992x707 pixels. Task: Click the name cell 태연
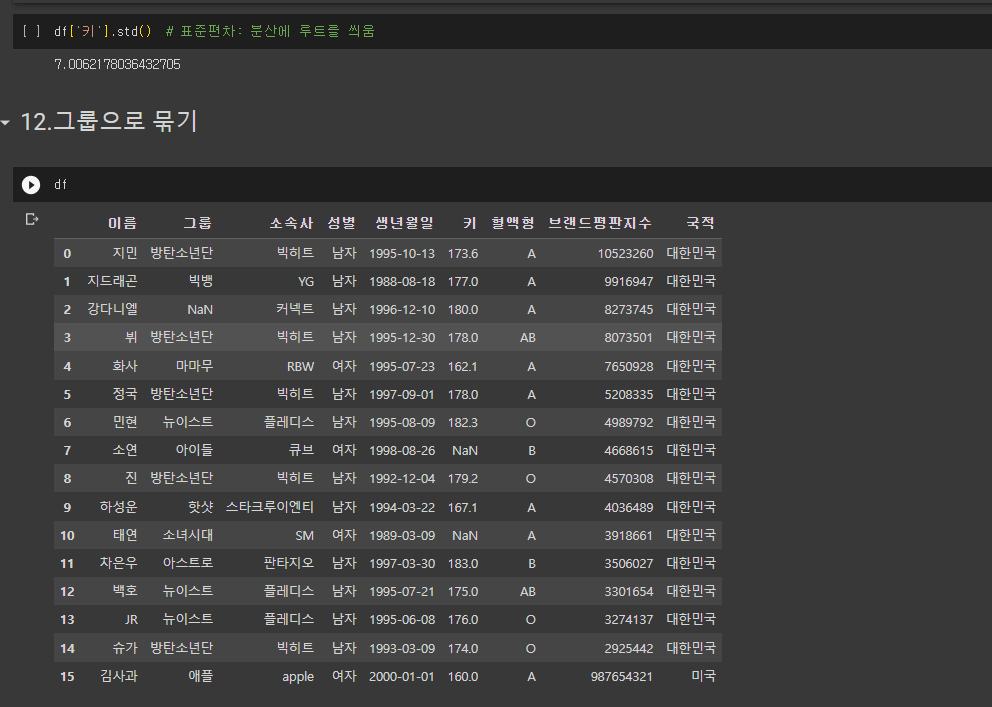tap(125, 535)
